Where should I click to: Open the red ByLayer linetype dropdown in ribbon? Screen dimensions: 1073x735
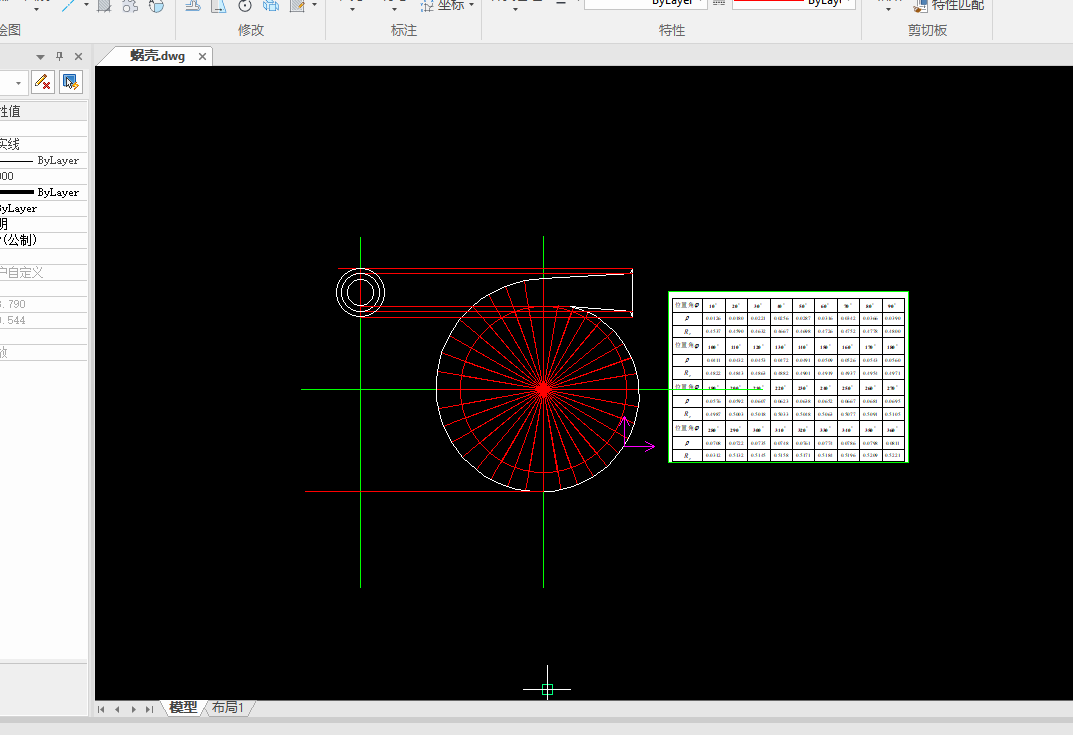(x=794, y=3)
